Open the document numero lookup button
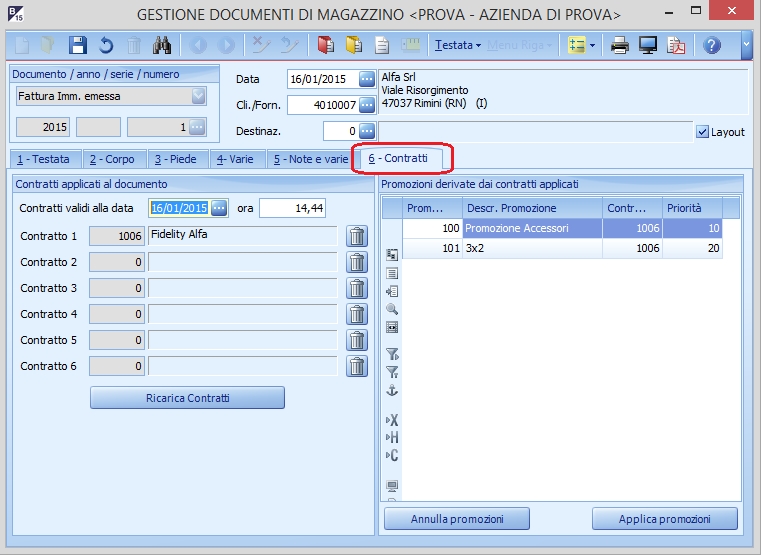The image size is (761, 555). click(x=197, y=127)
